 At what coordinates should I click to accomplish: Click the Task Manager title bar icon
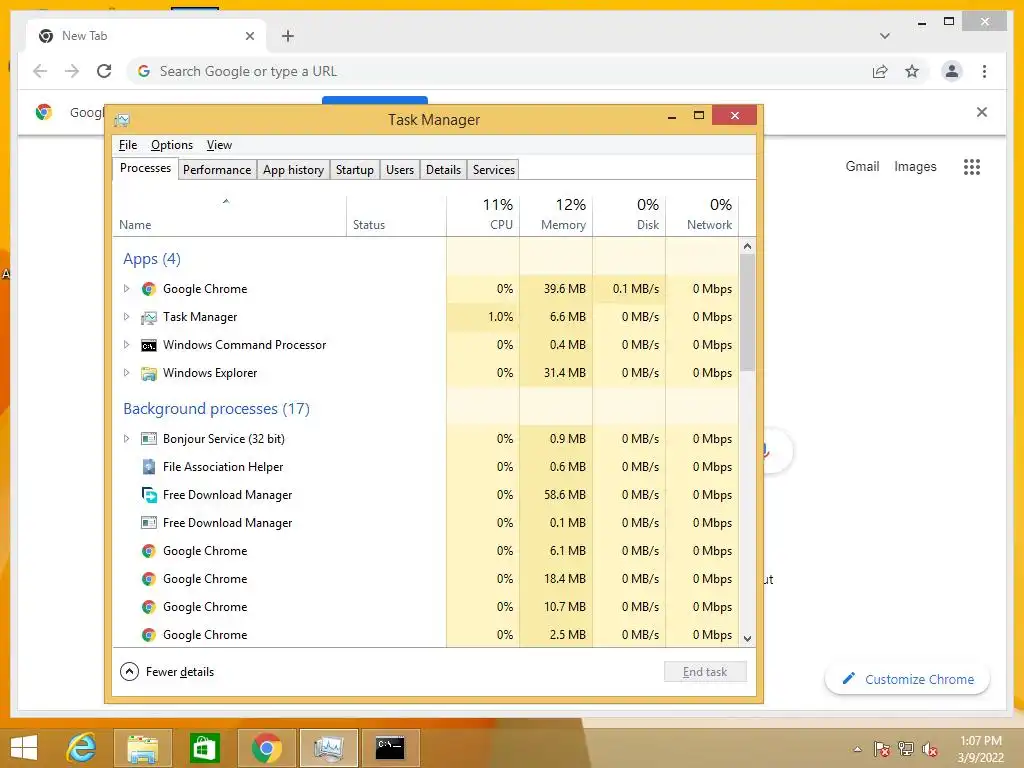coord(122,120)
